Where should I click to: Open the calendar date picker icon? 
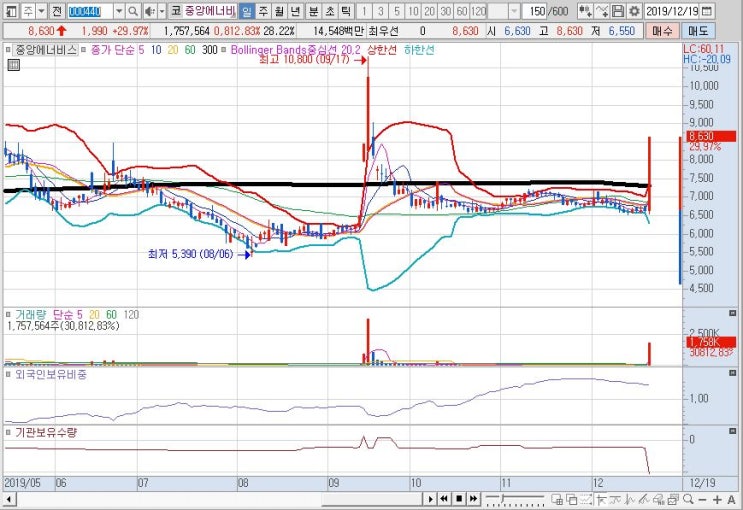707,10
